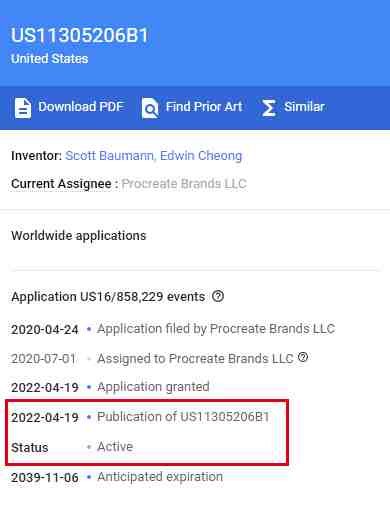Open help icon beside application events heading
This screenshot has height=507, width=390.
(218, 296)
